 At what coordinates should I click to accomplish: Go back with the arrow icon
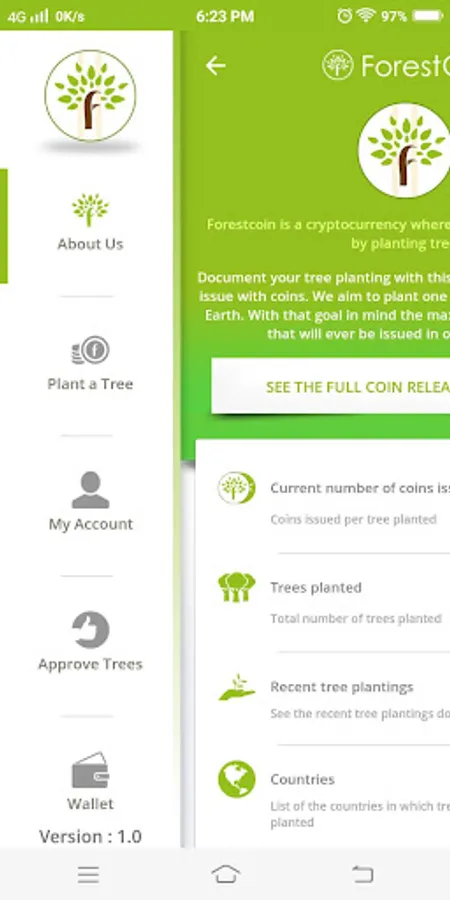215,66
